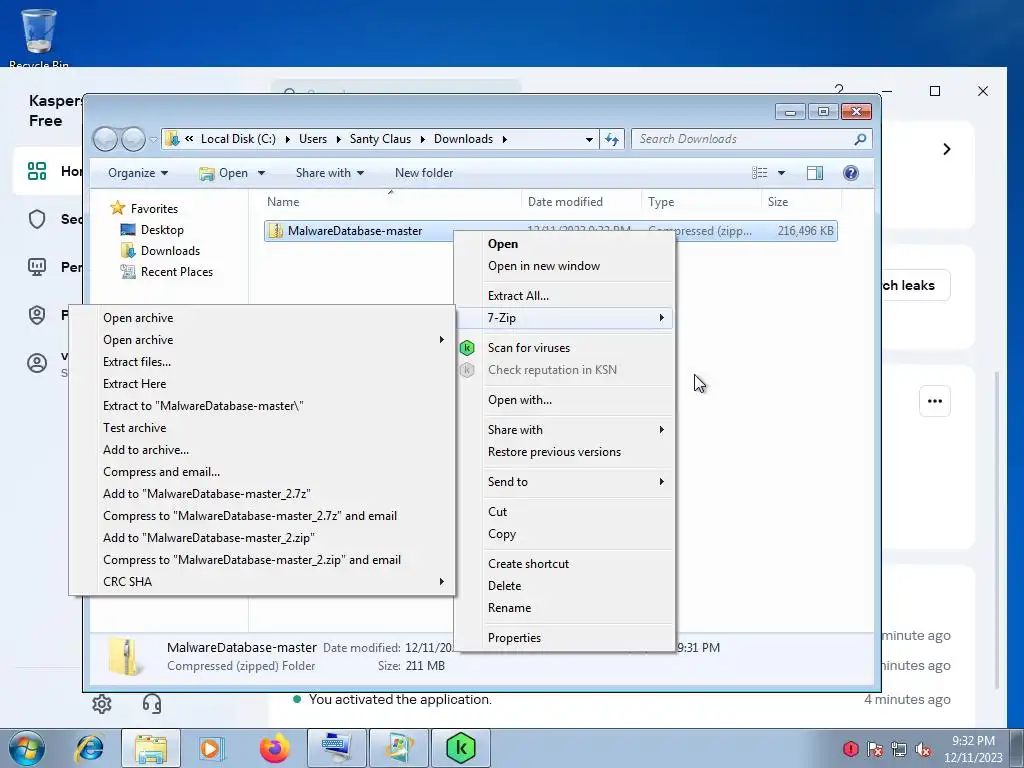The image size is (1024, 768).
Task: Click the Back navigation arrow in Explorer
Action: click(x=105, y=139)
